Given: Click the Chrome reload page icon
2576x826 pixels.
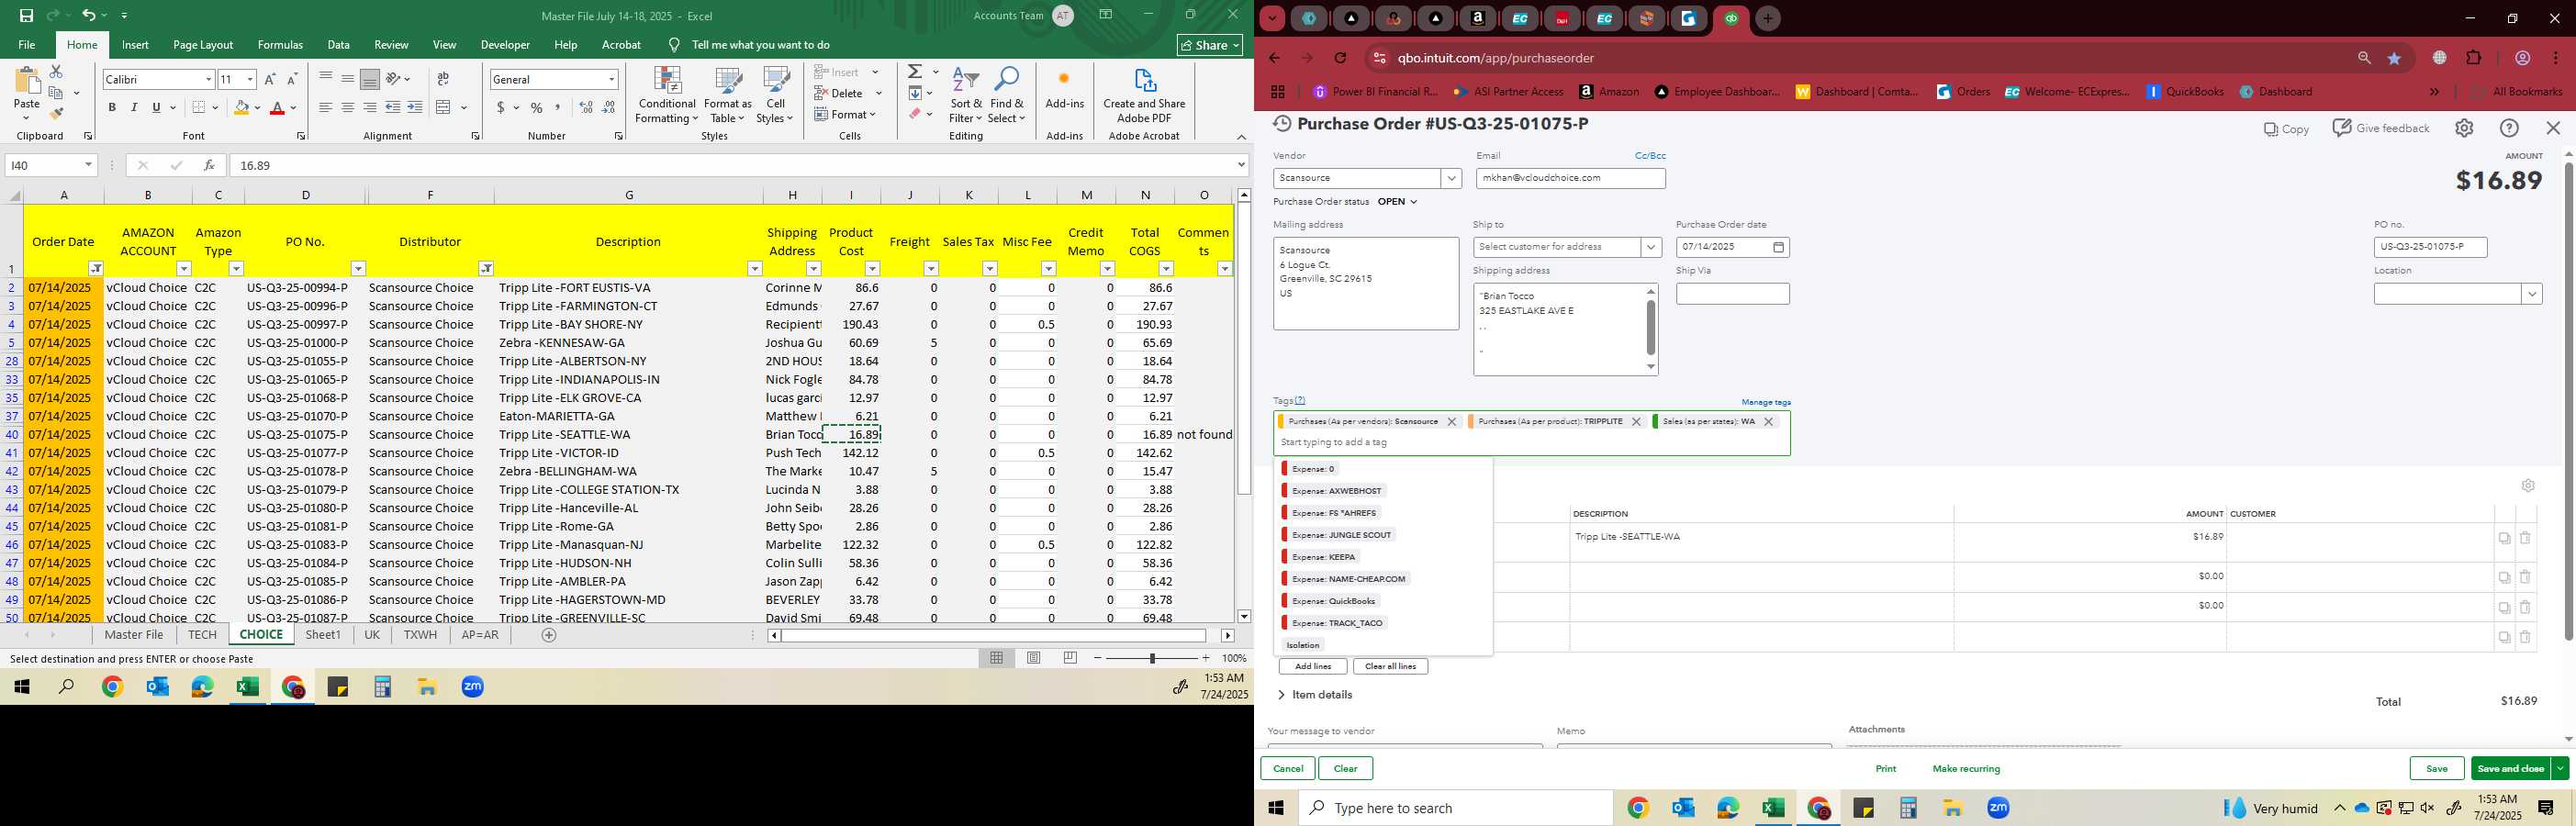Looking at the screenshot, I should (x=1341, y=58).
